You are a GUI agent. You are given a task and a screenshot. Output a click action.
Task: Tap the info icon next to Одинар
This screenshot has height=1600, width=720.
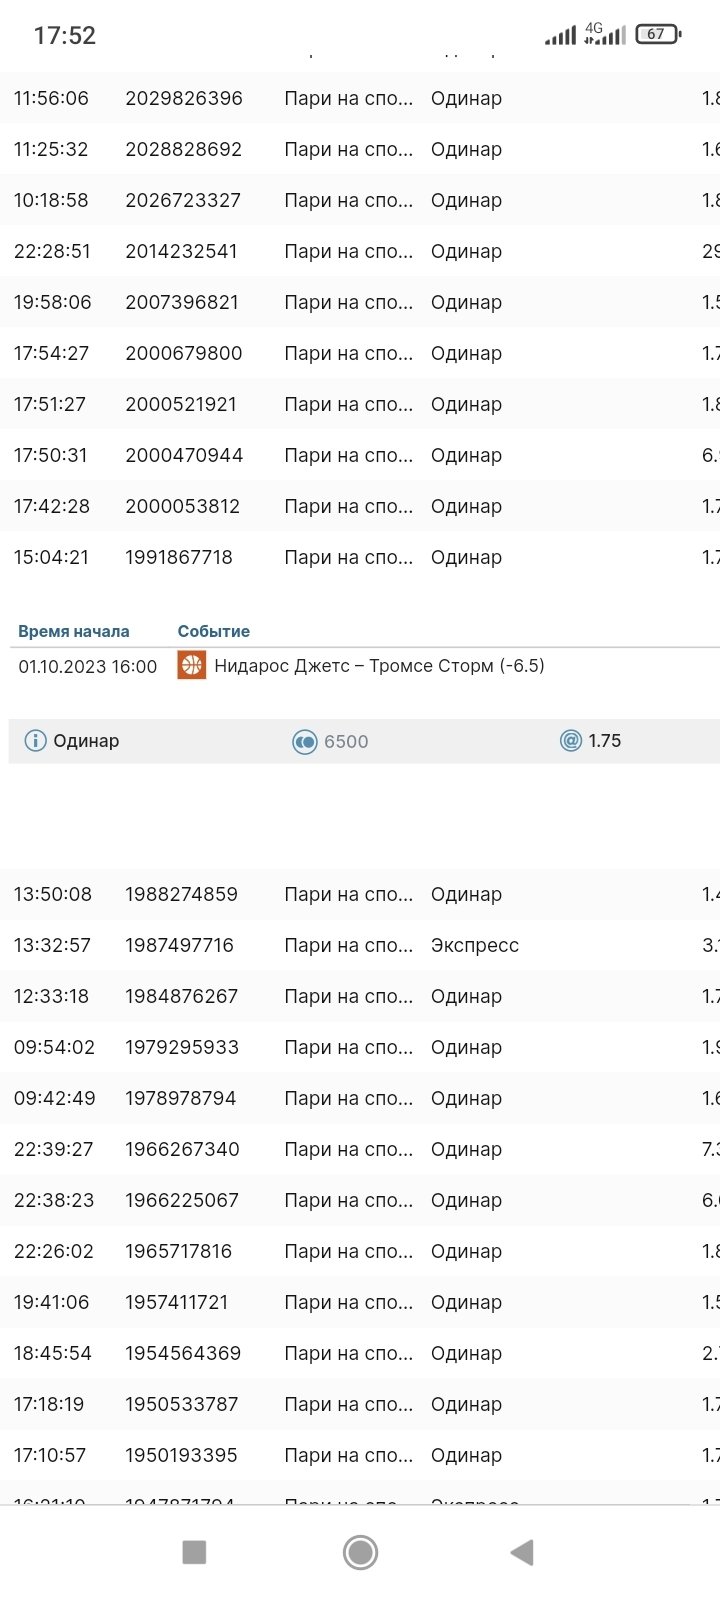[35, 741]
